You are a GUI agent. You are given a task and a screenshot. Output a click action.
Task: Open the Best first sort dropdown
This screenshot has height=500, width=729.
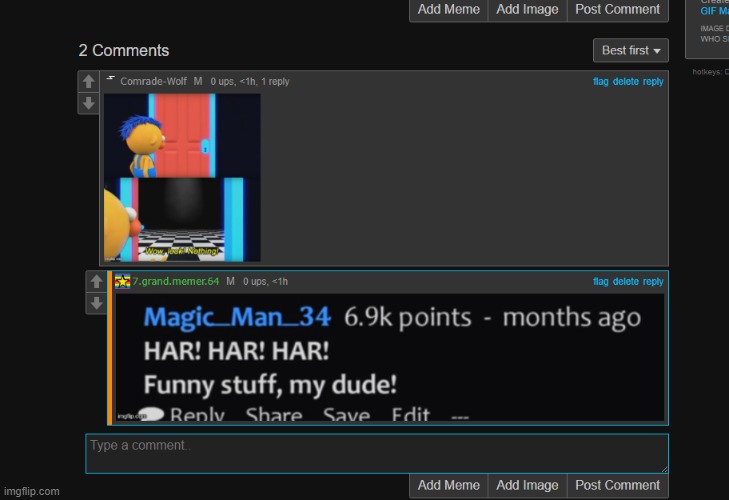point(630,50)
